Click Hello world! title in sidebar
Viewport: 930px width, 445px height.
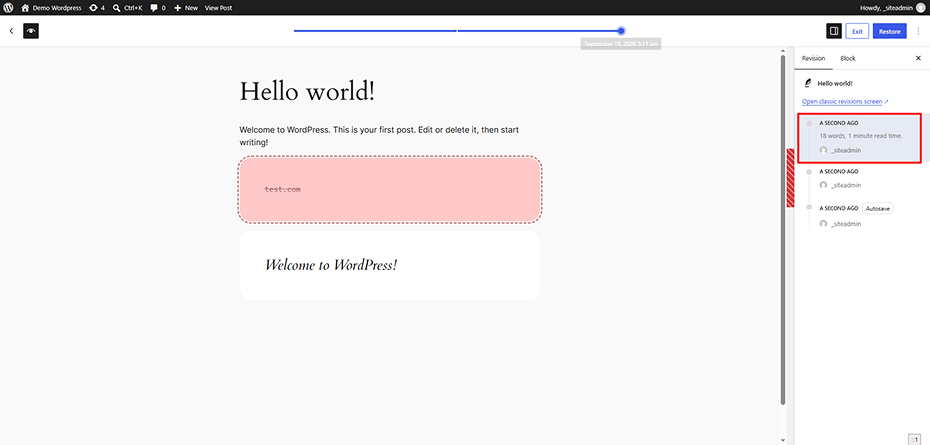coord(836,84)
